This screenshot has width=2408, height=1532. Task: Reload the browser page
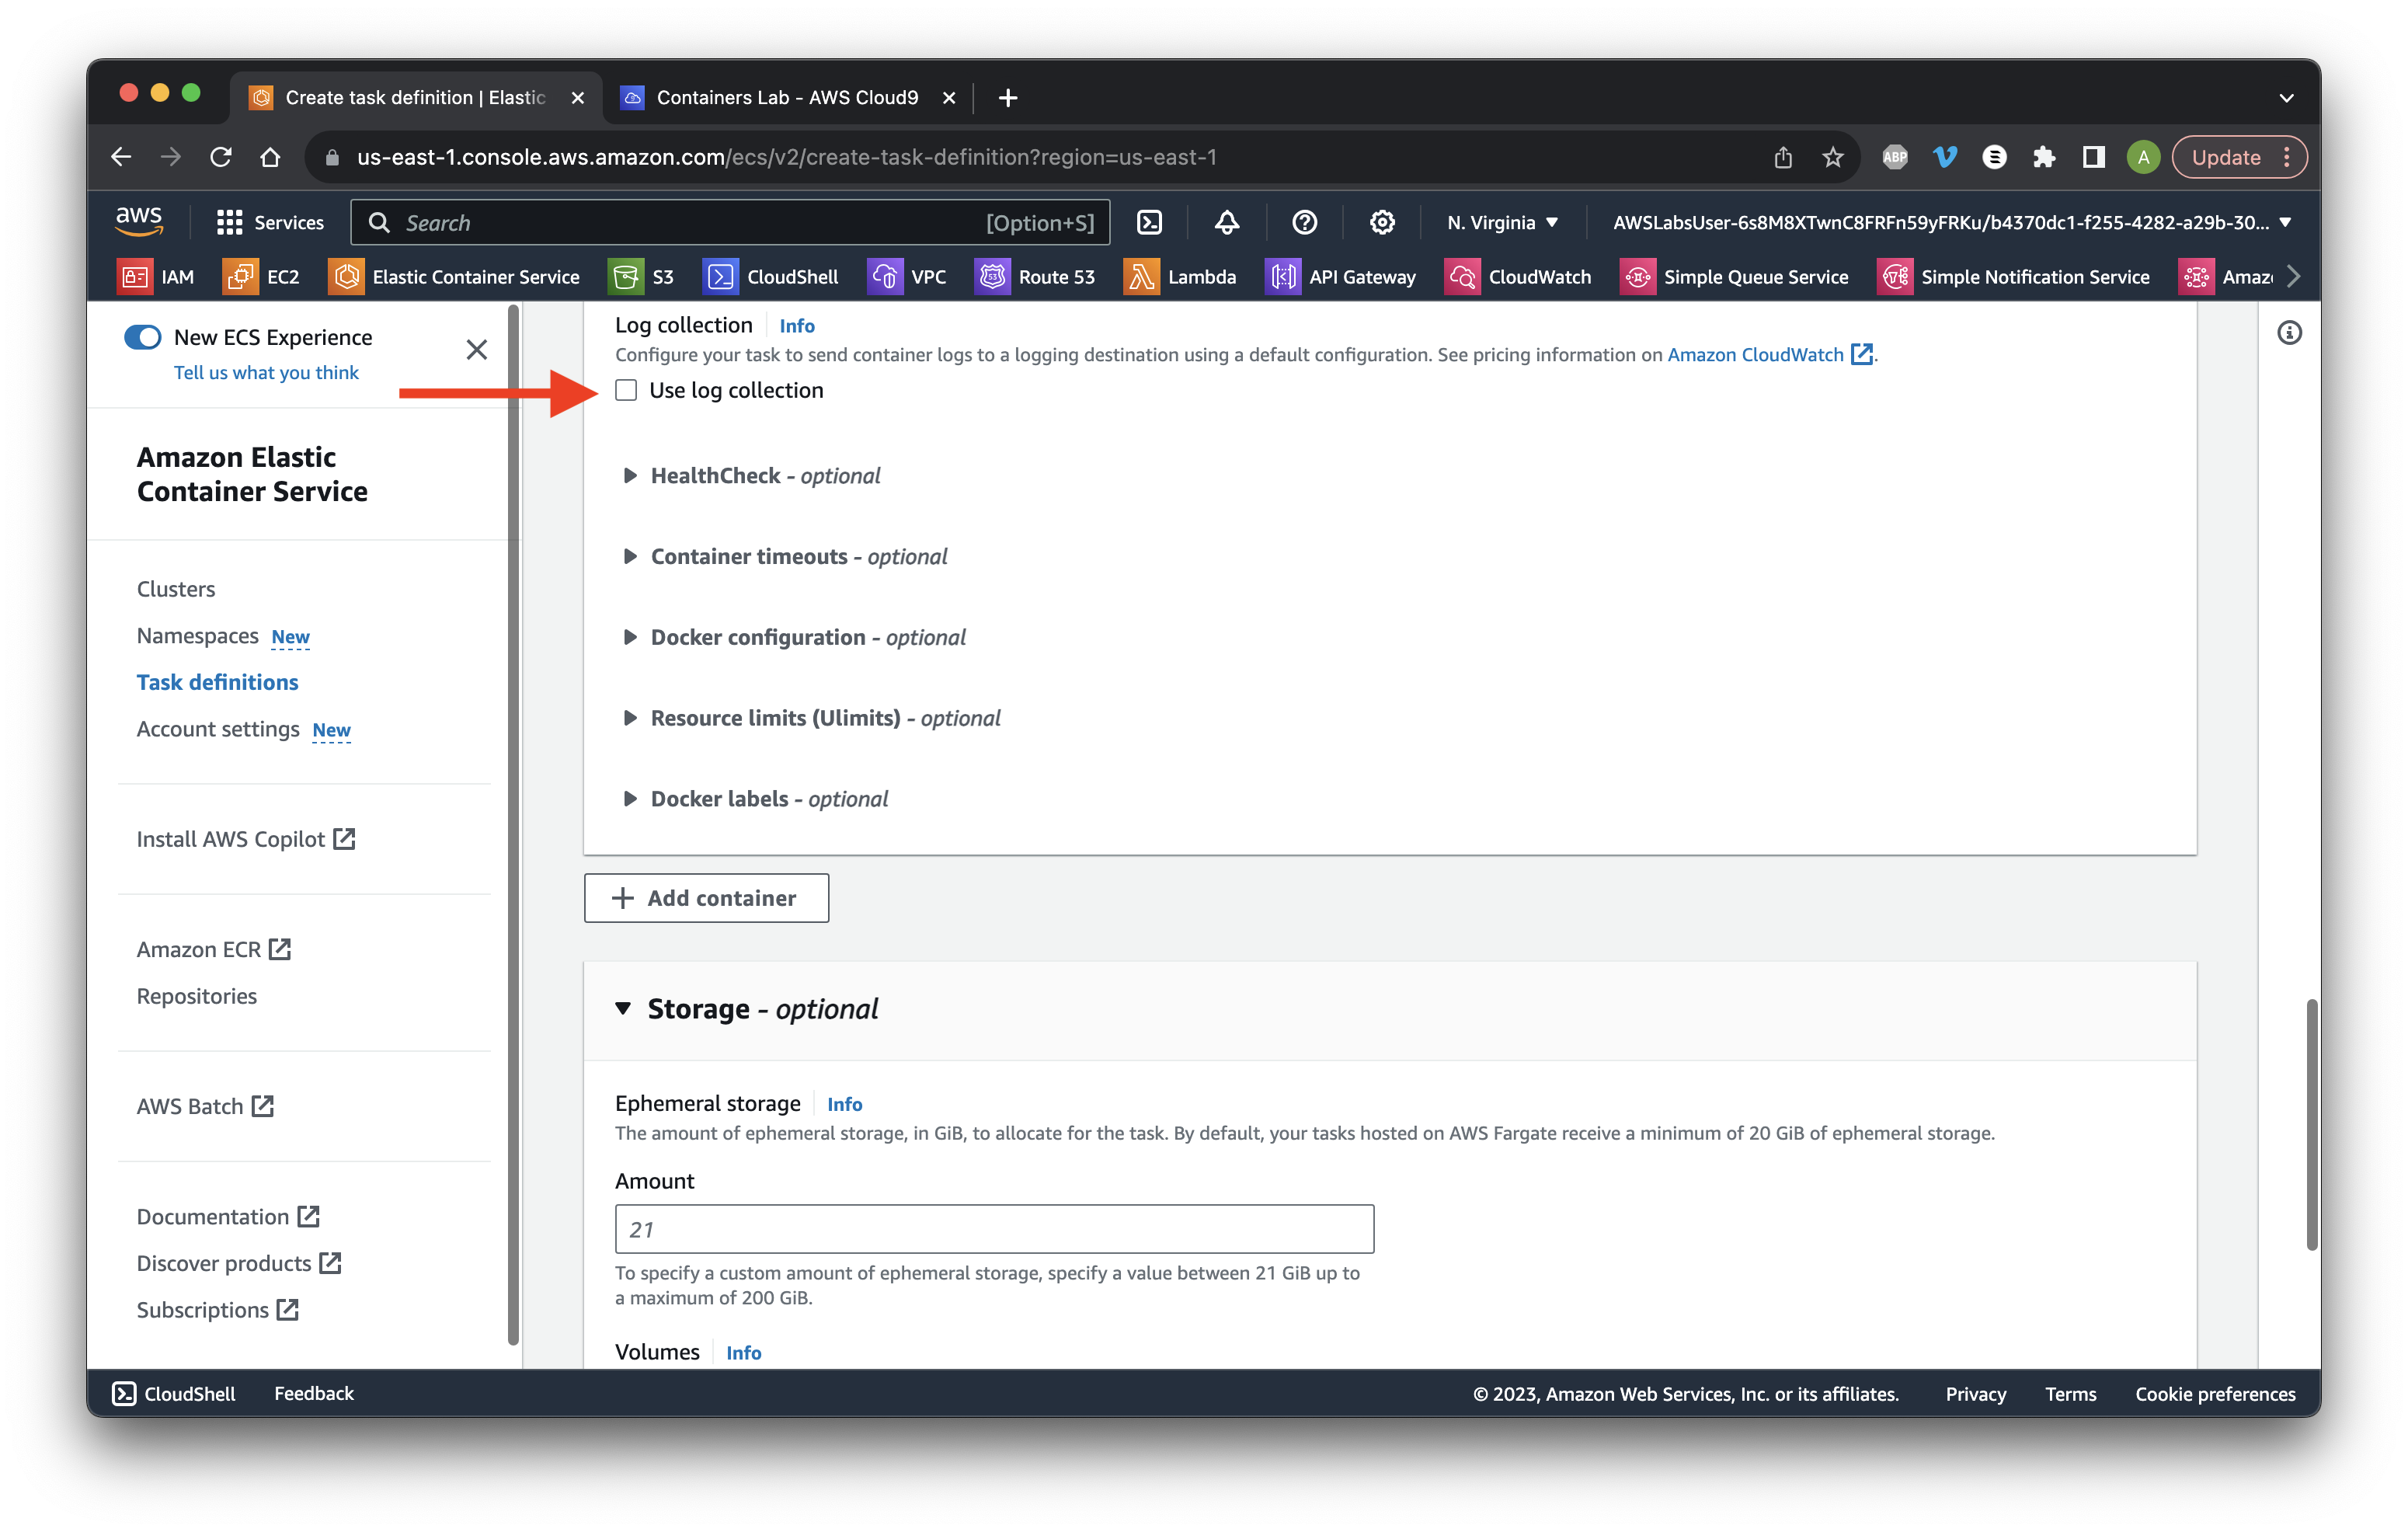pos(220,157)
